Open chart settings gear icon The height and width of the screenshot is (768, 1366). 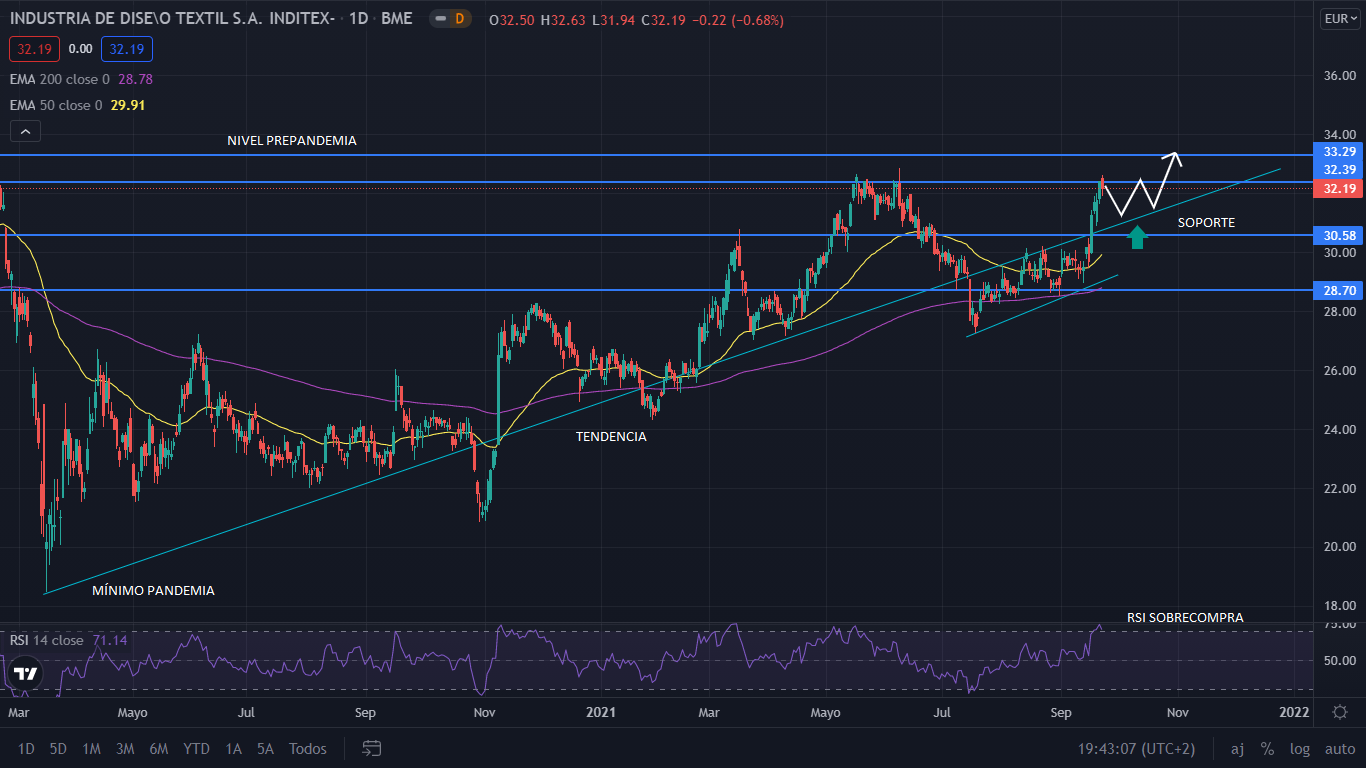coord(1340,712)
